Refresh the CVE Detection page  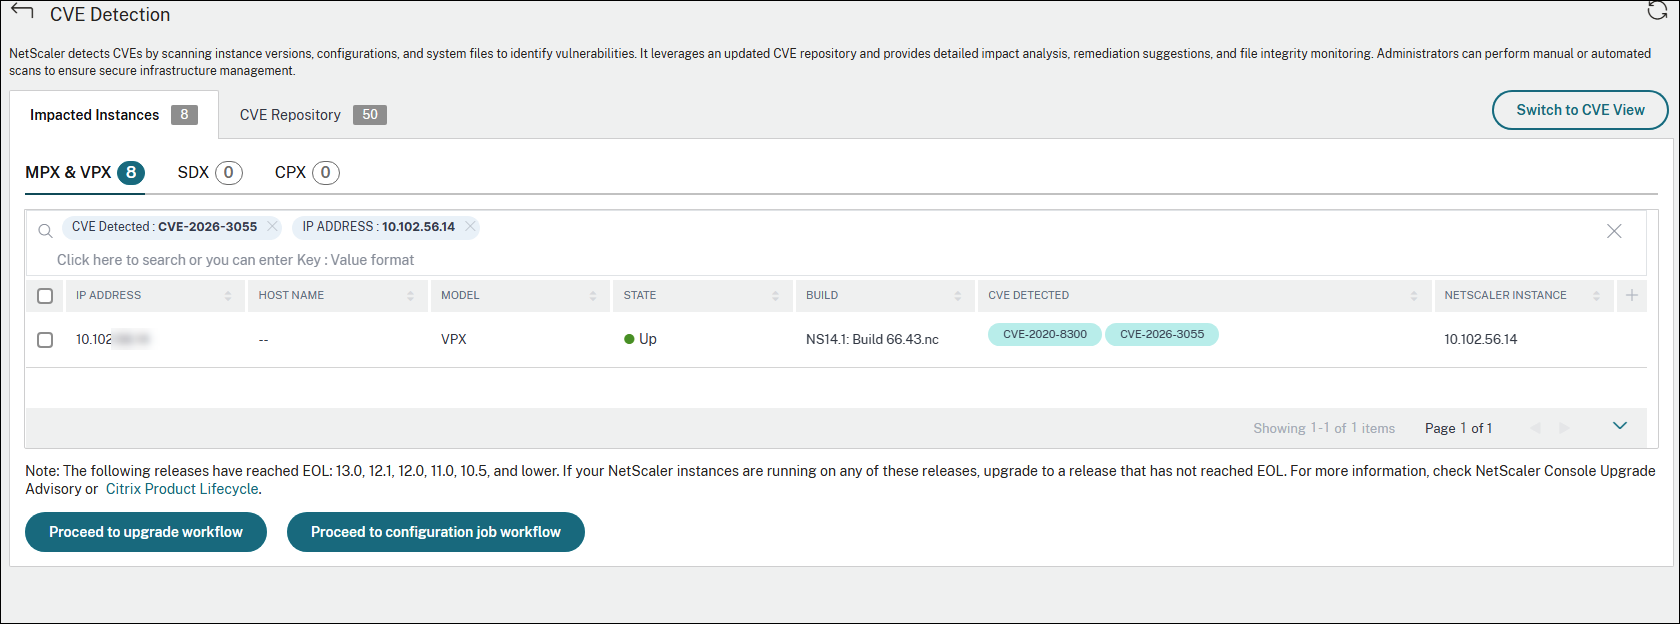1657,11
